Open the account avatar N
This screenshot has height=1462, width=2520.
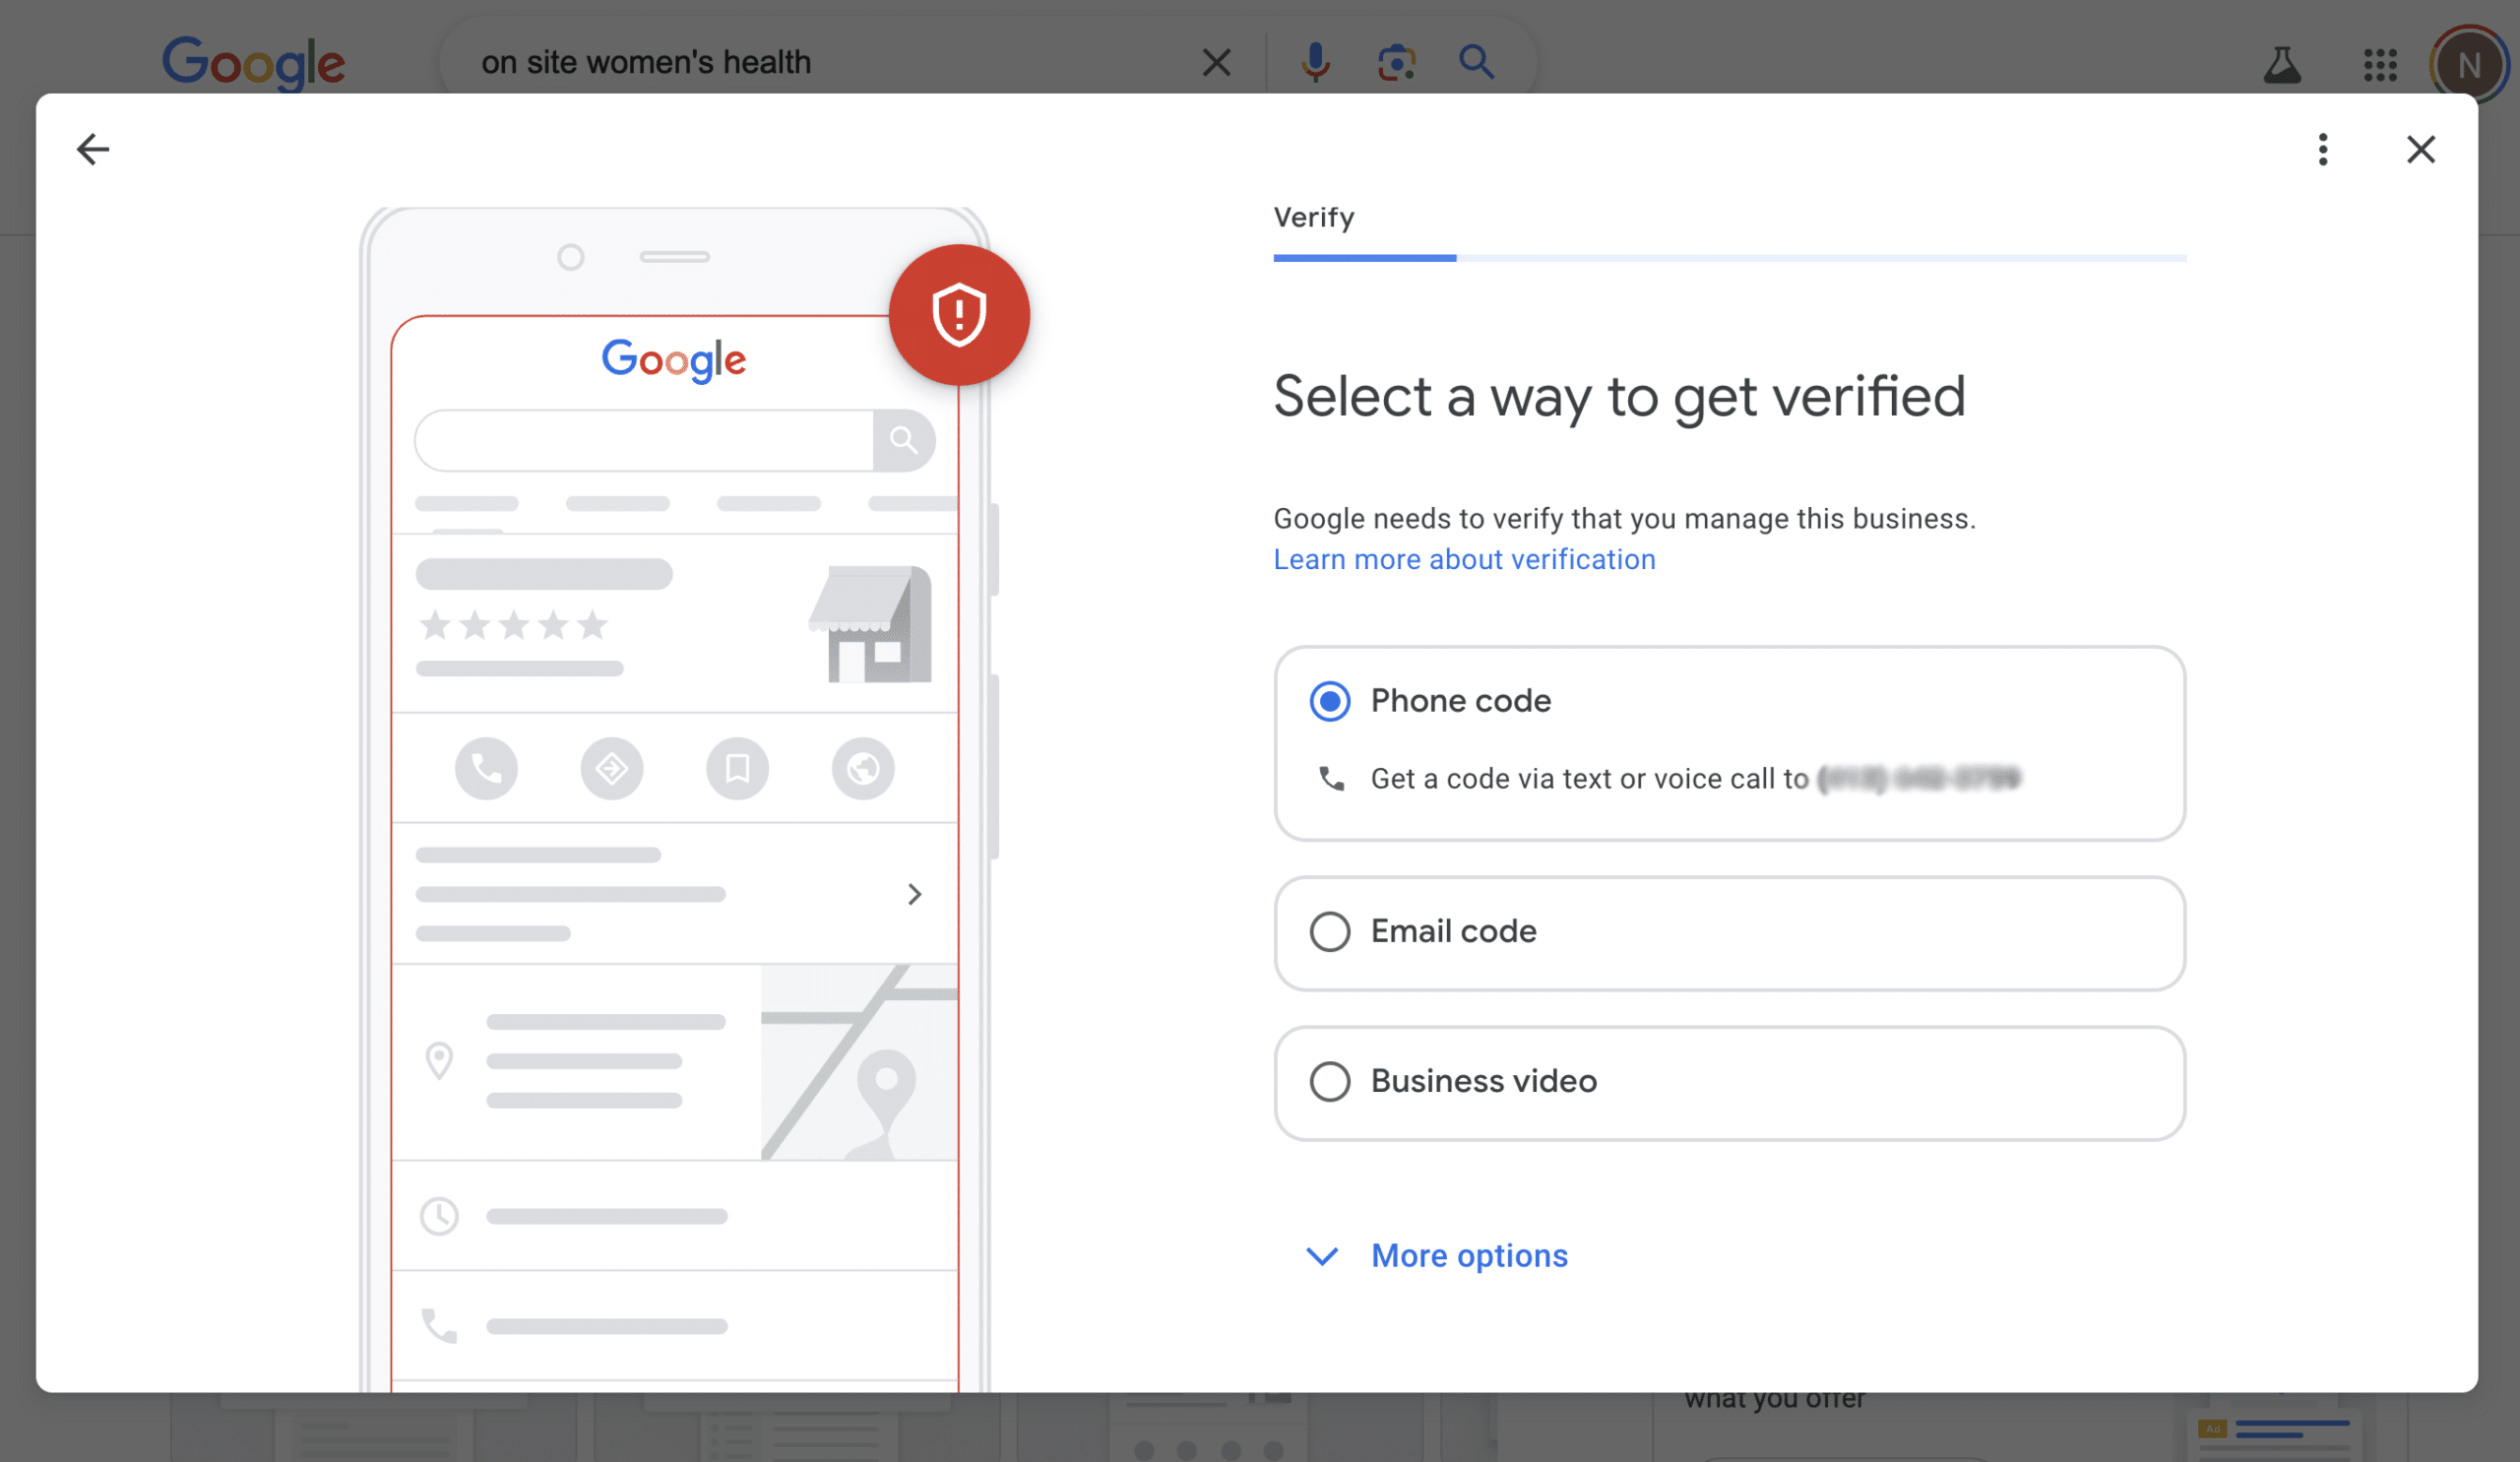(2468, 65)
